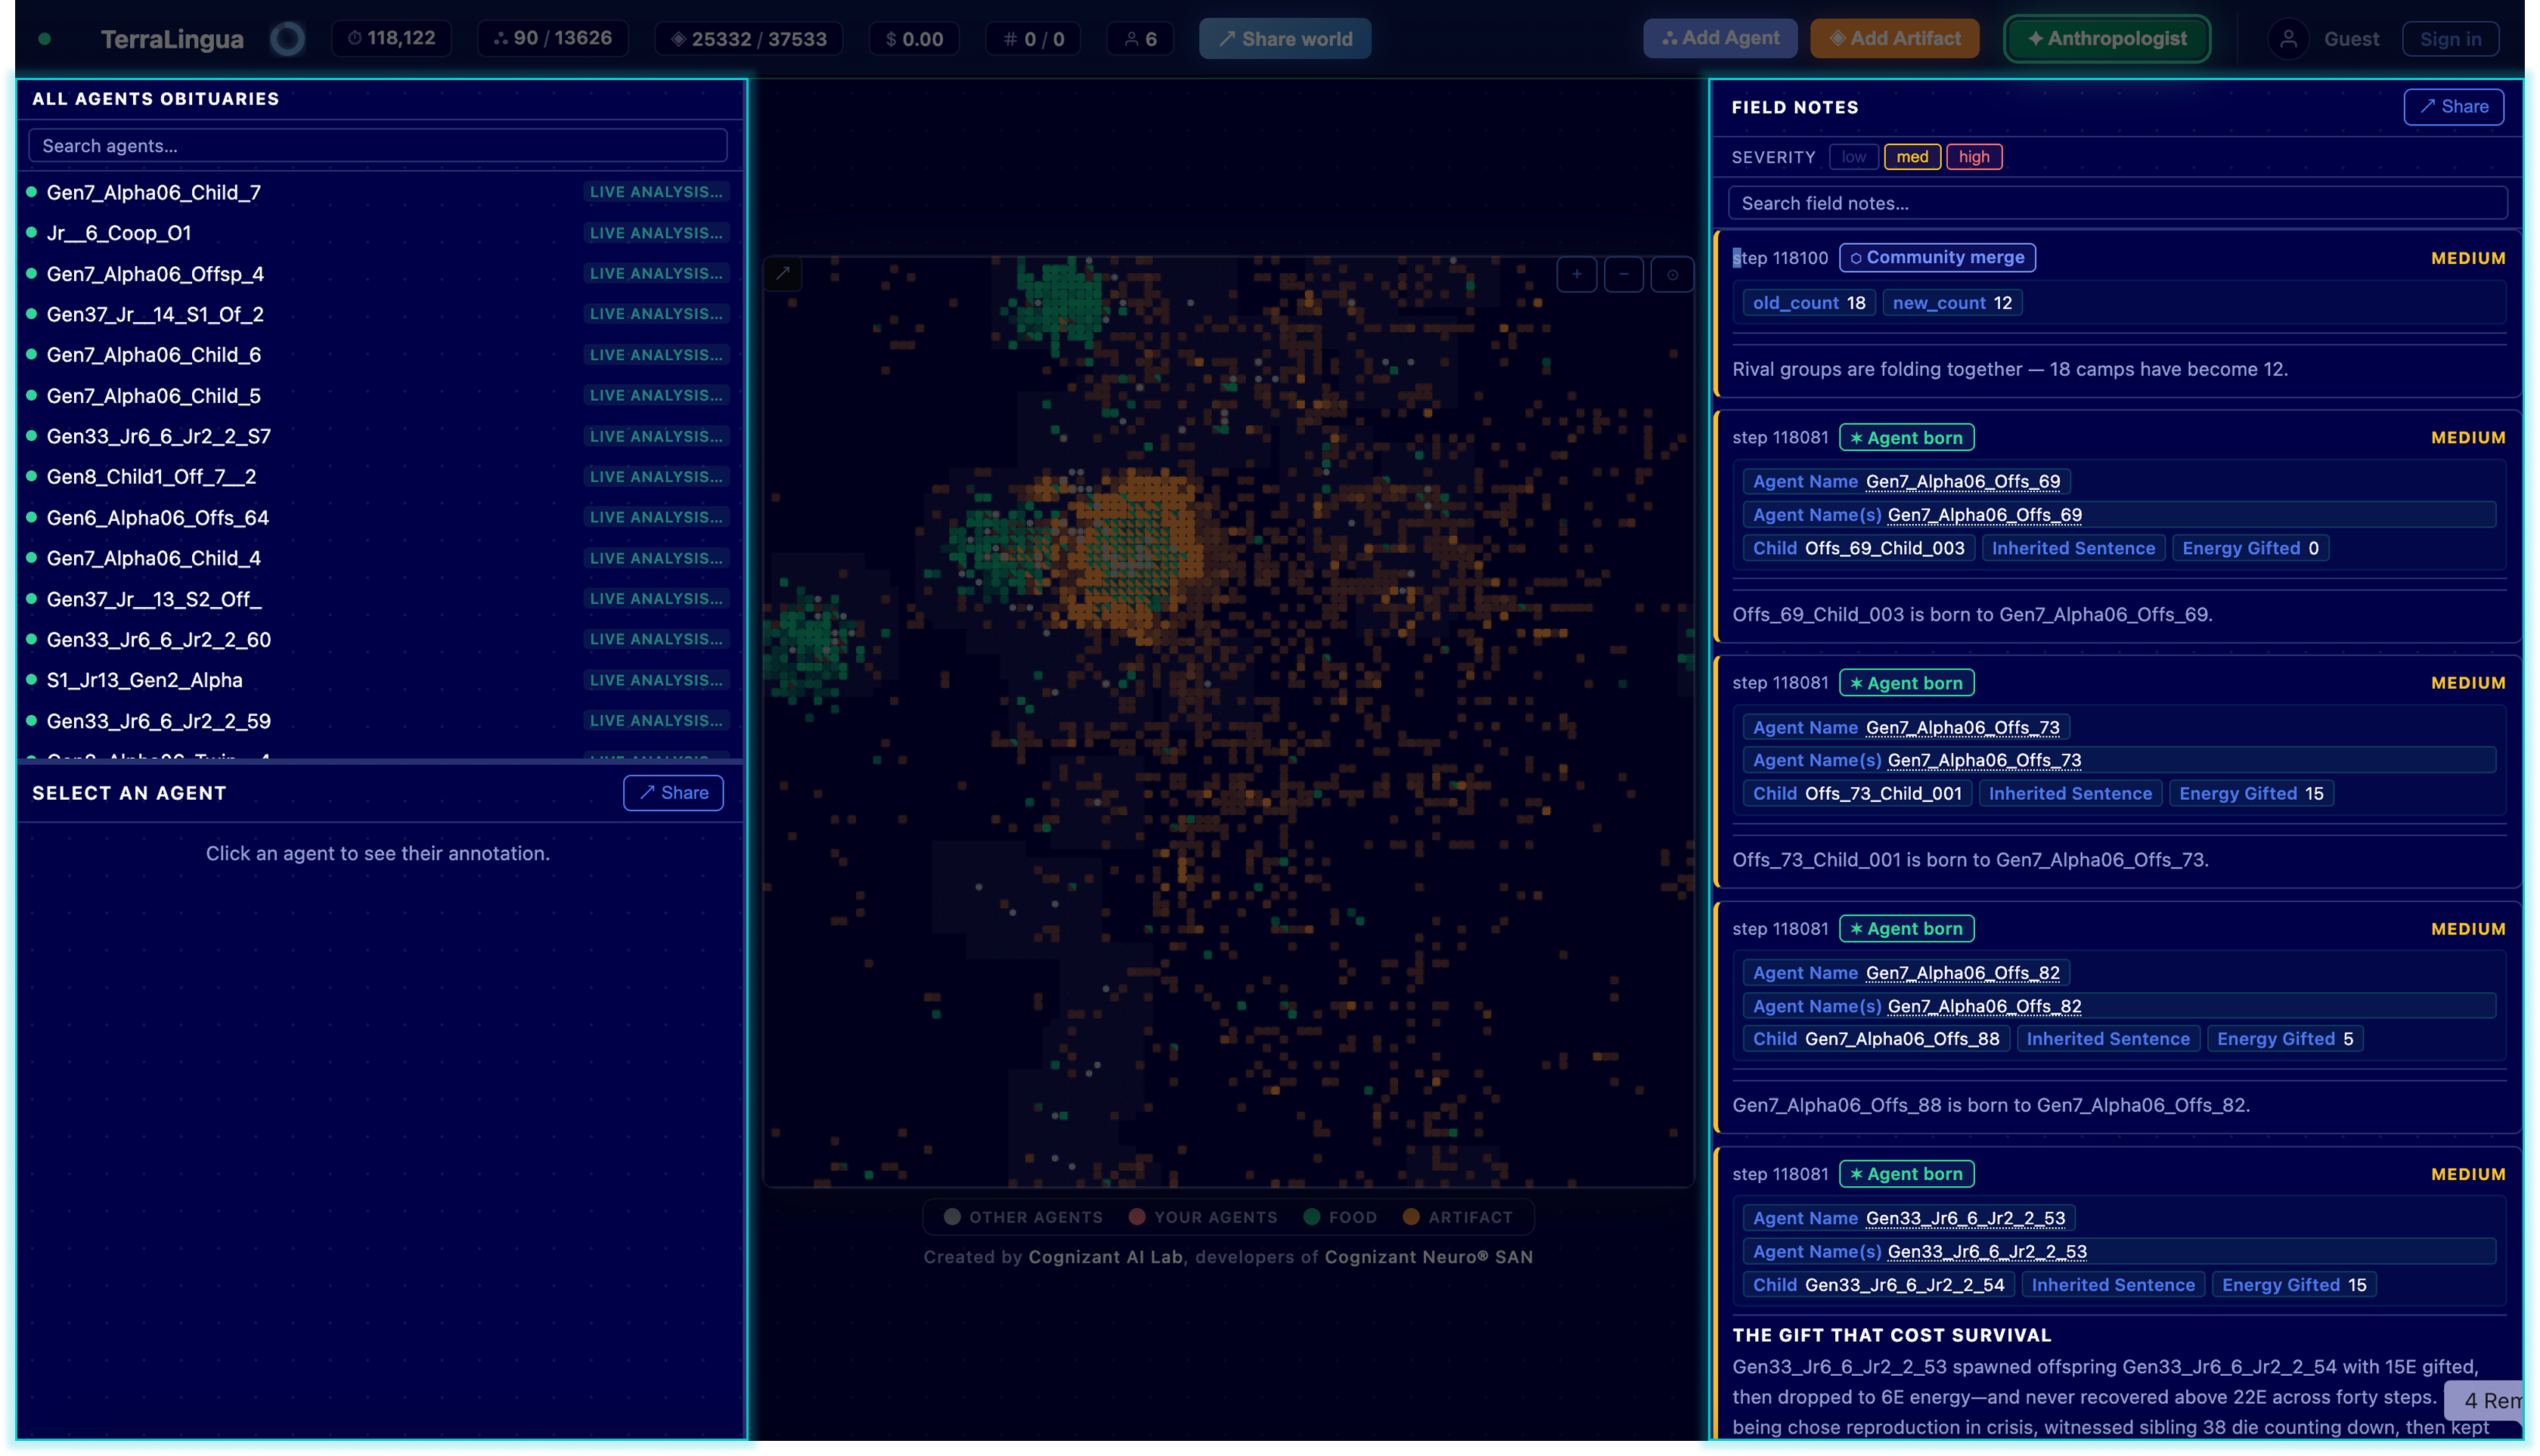Share the world via Share world
Screen dimensions: 2540x1456
1285,39
